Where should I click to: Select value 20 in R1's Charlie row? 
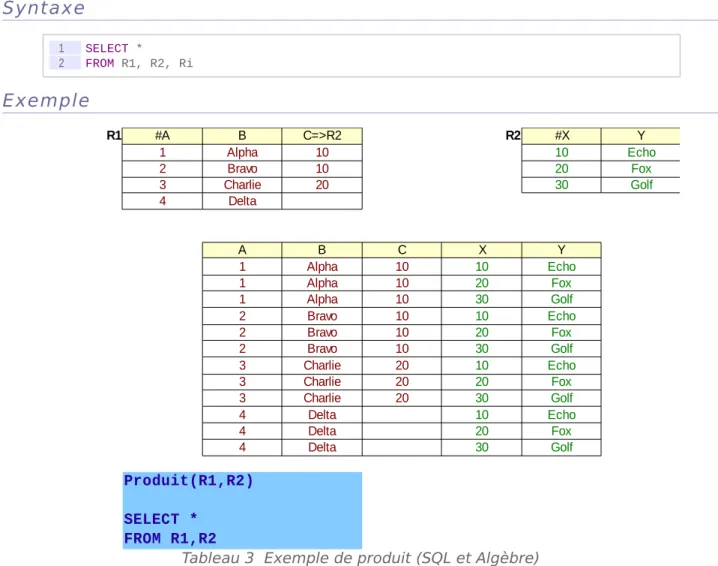(x=322, y=185)
